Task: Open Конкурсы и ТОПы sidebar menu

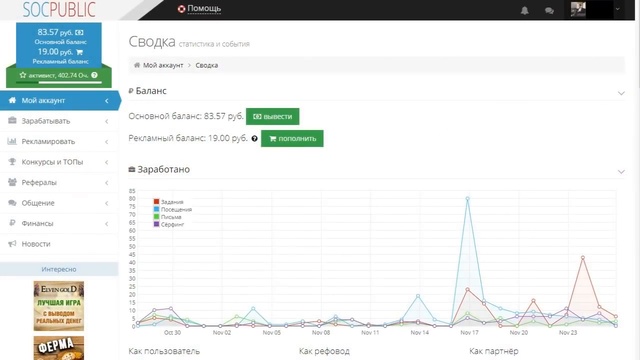Action: tap(59, 162)
